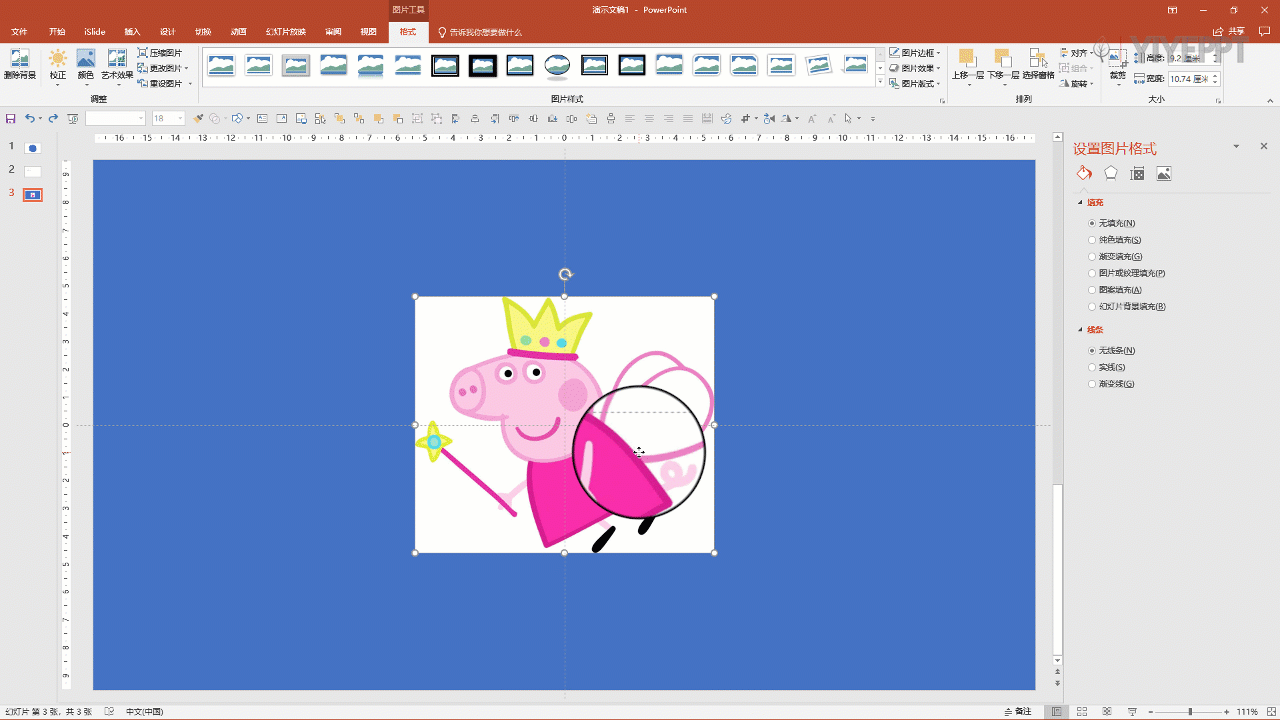Viewport: 1280px width, 720px height.
Task: Click the zoom slider in status bar
Action: [1190, 712]
